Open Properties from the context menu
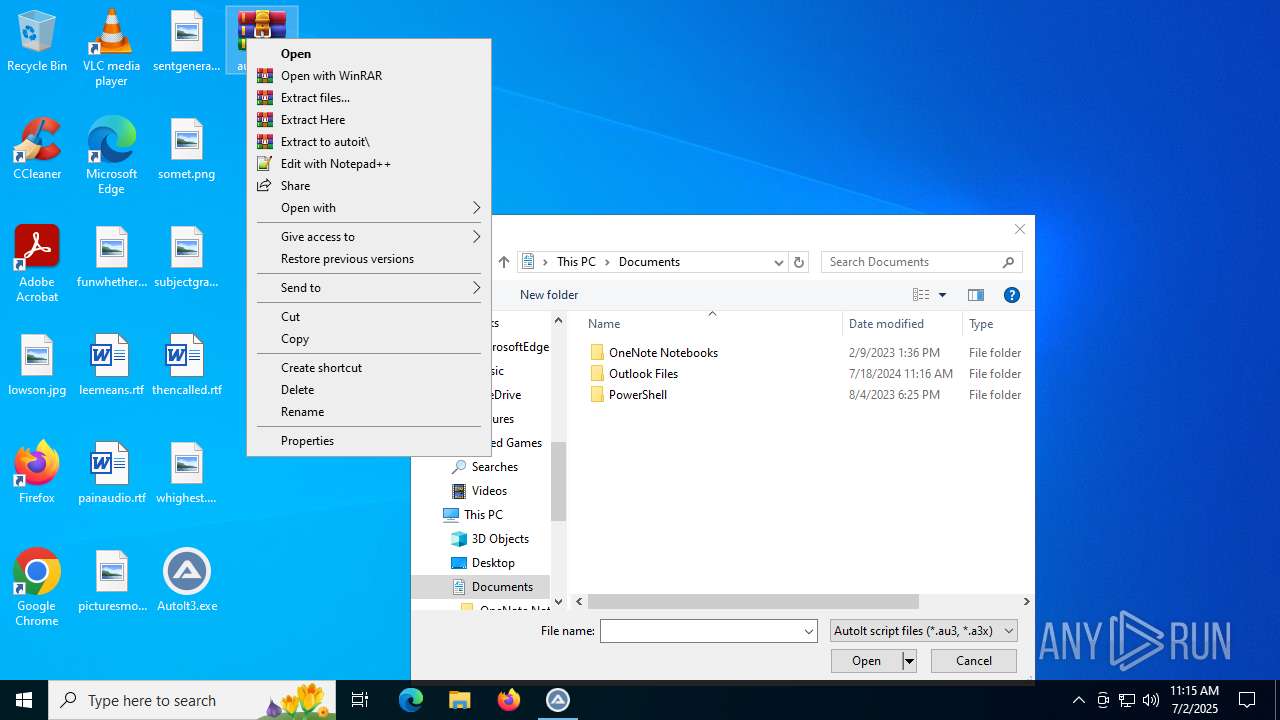Viewport: 1280px width, 720px height. click(x=369, y=441)
